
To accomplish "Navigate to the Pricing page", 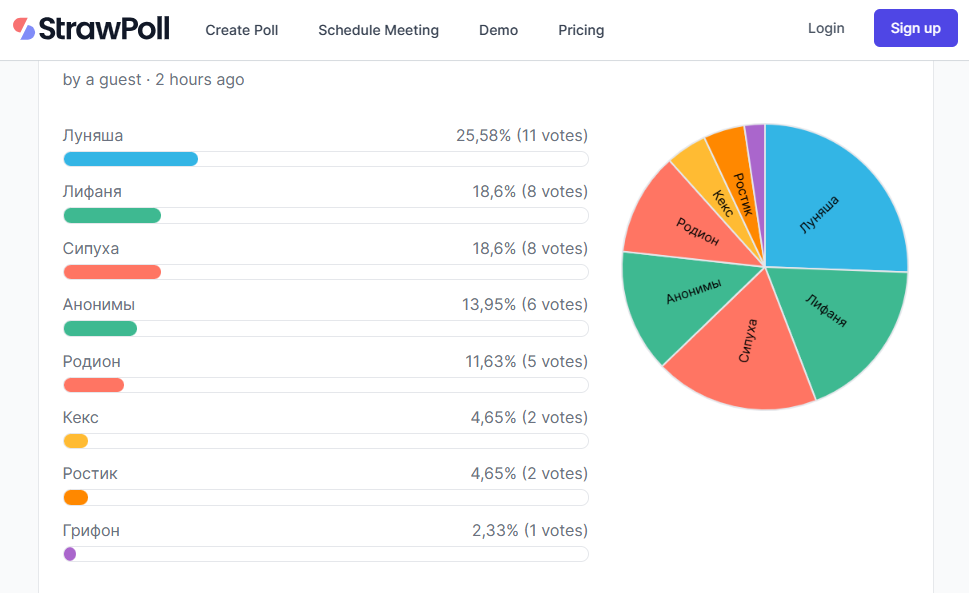I will pyautogui.click(x=581, y=30).
